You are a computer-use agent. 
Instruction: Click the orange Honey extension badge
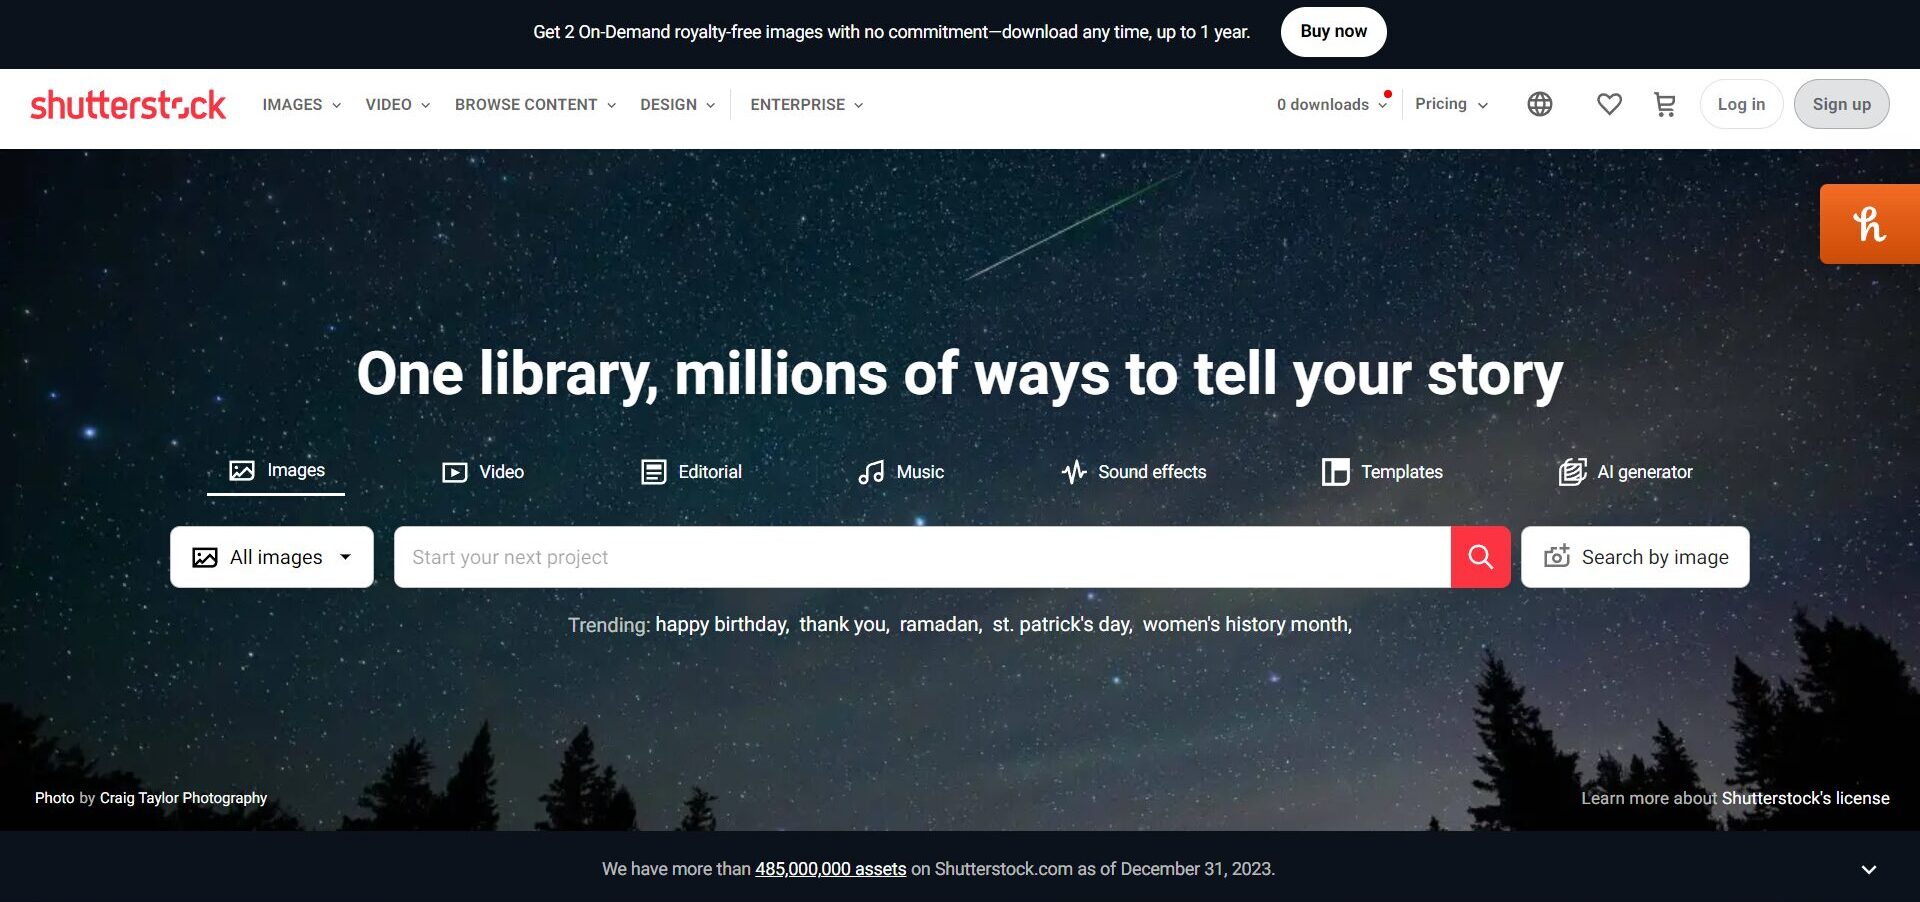pyautogui.click(x=1869, y=224)
